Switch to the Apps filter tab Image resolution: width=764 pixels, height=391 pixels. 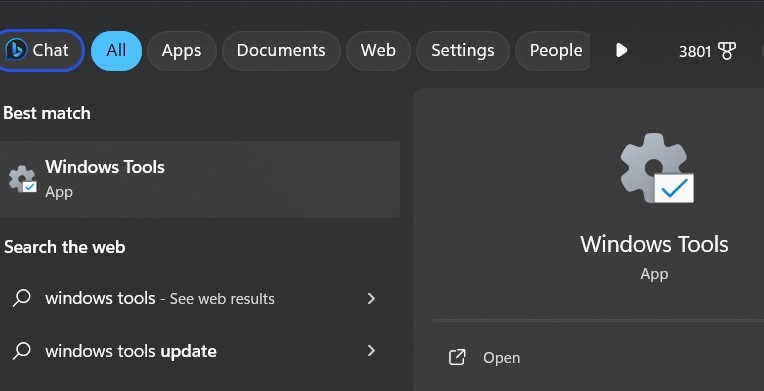(x=182, y=50)
